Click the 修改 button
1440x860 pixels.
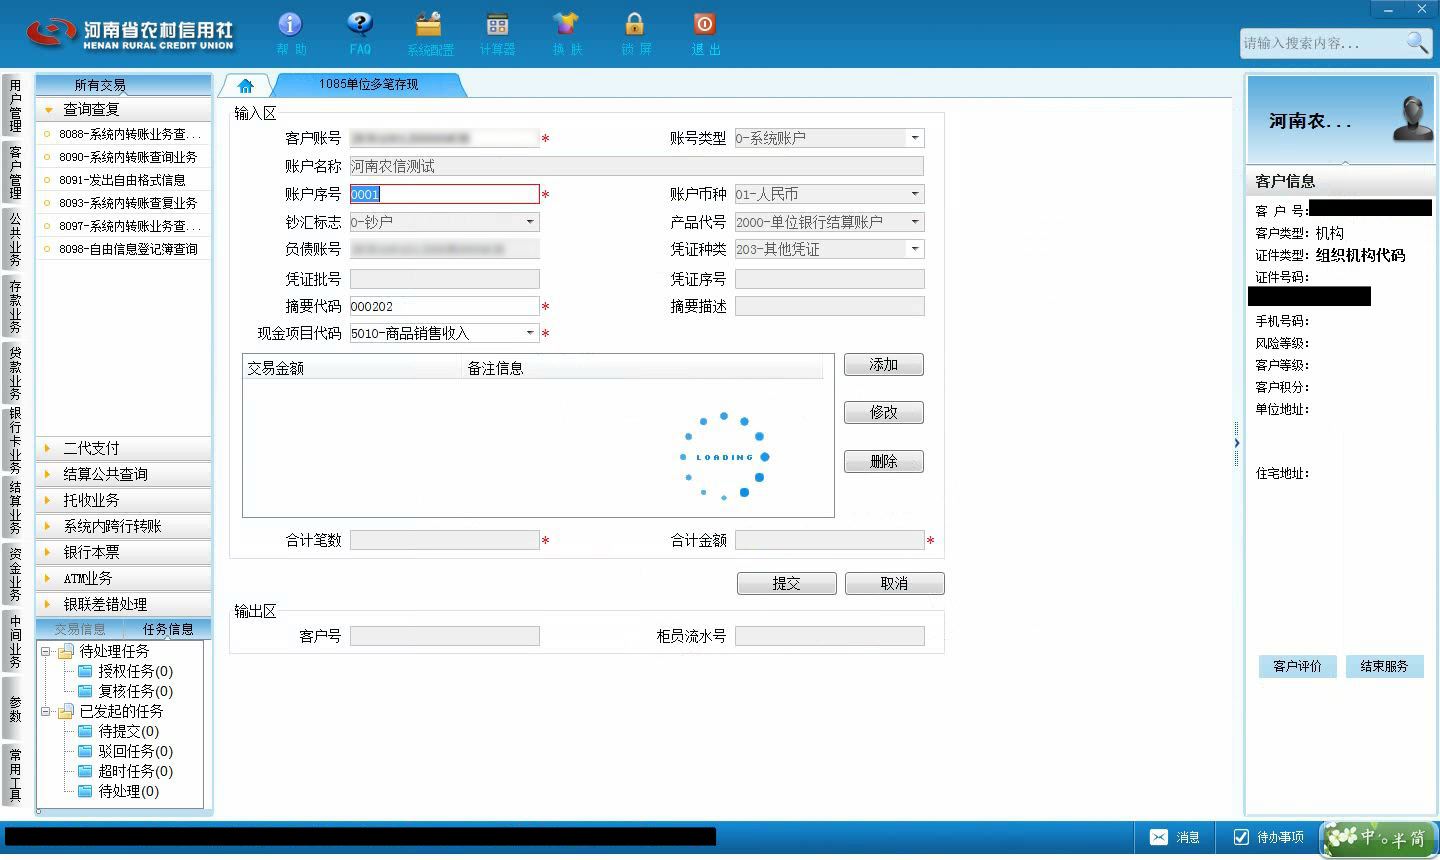pos(884,412)
